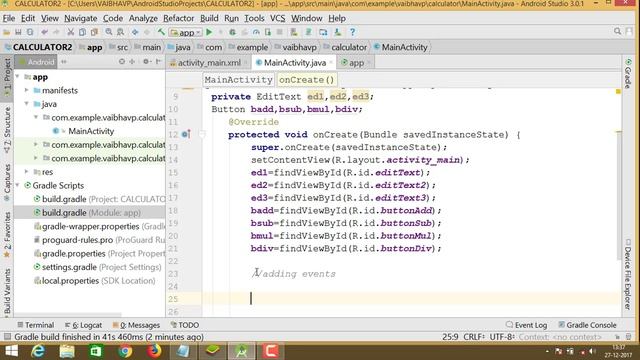The image size is (640, 360).
Task: Click the Find magnifier icon
Action: [109, 32]
